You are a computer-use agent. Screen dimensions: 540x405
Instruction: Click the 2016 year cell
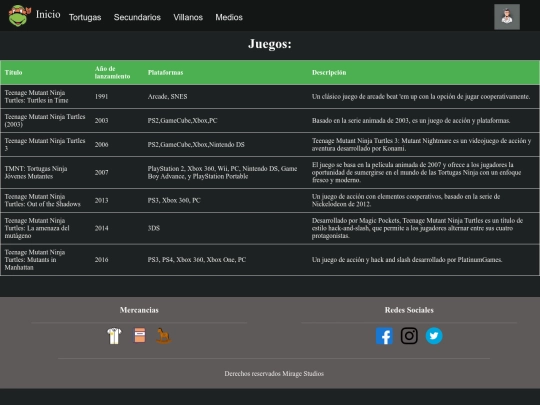118,260
